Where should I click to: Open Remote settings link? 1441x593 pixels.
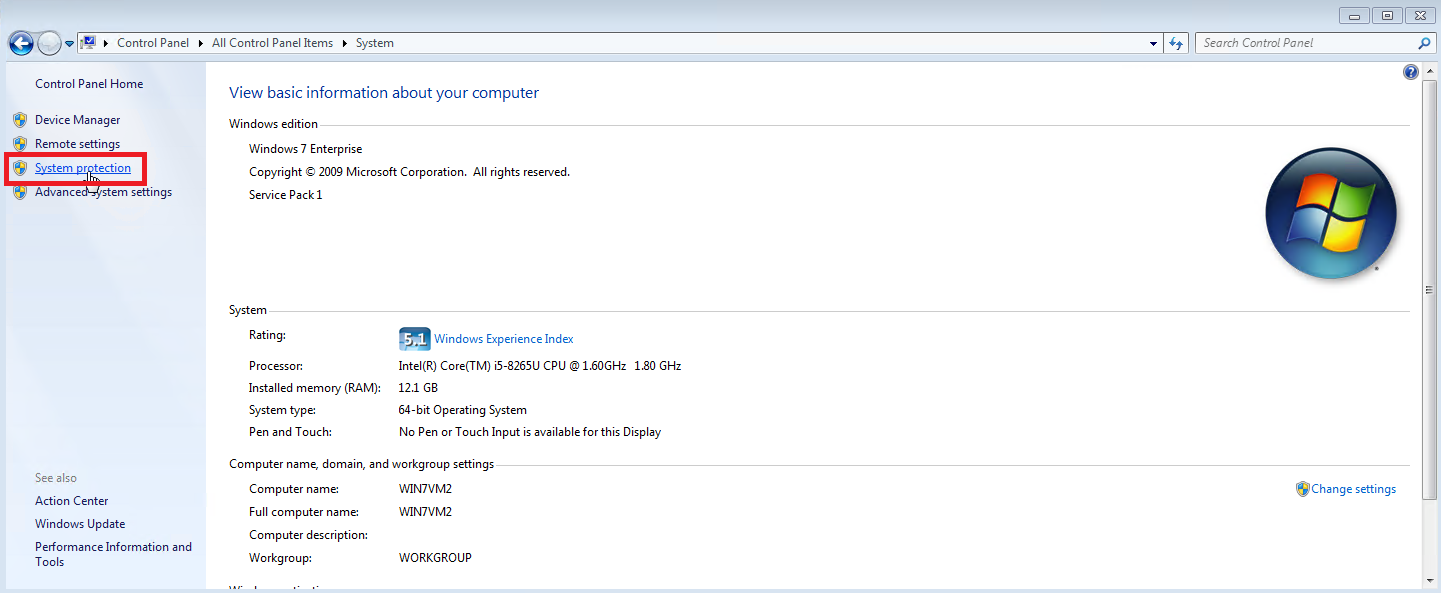pos(77,144)
